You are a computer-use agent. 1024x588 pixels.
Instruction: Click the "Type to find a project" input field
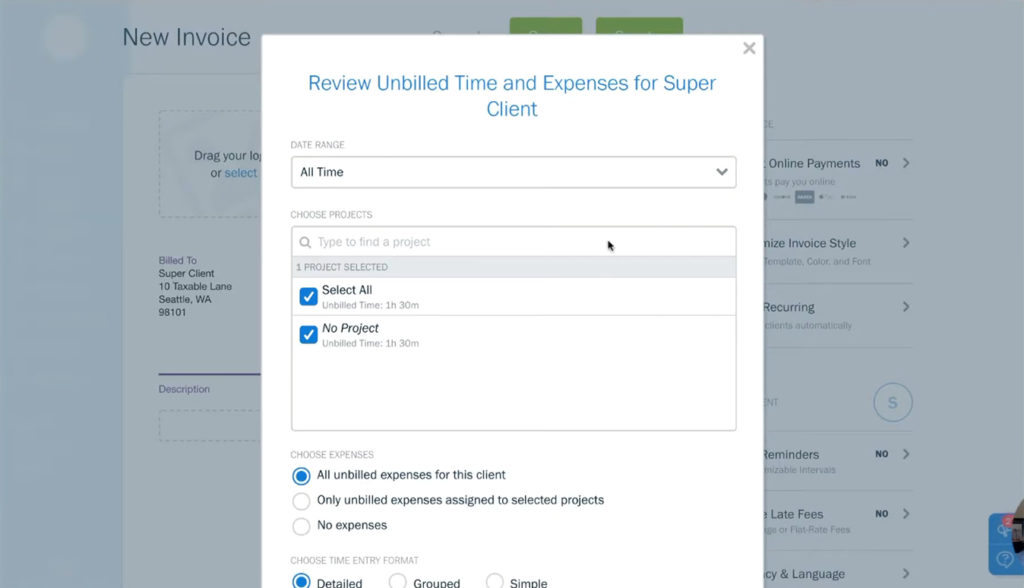coord(450,242)
